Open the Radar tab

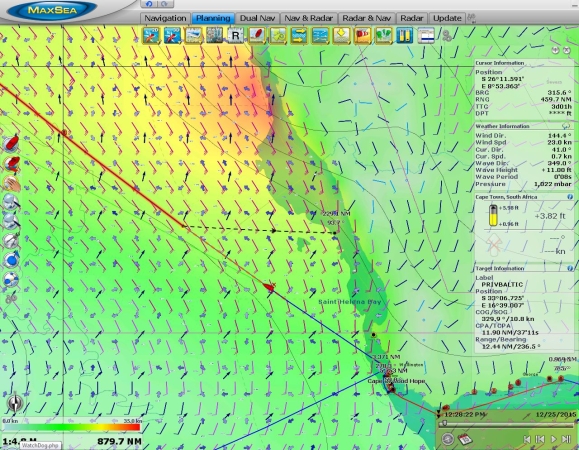[x=412, y=18]
